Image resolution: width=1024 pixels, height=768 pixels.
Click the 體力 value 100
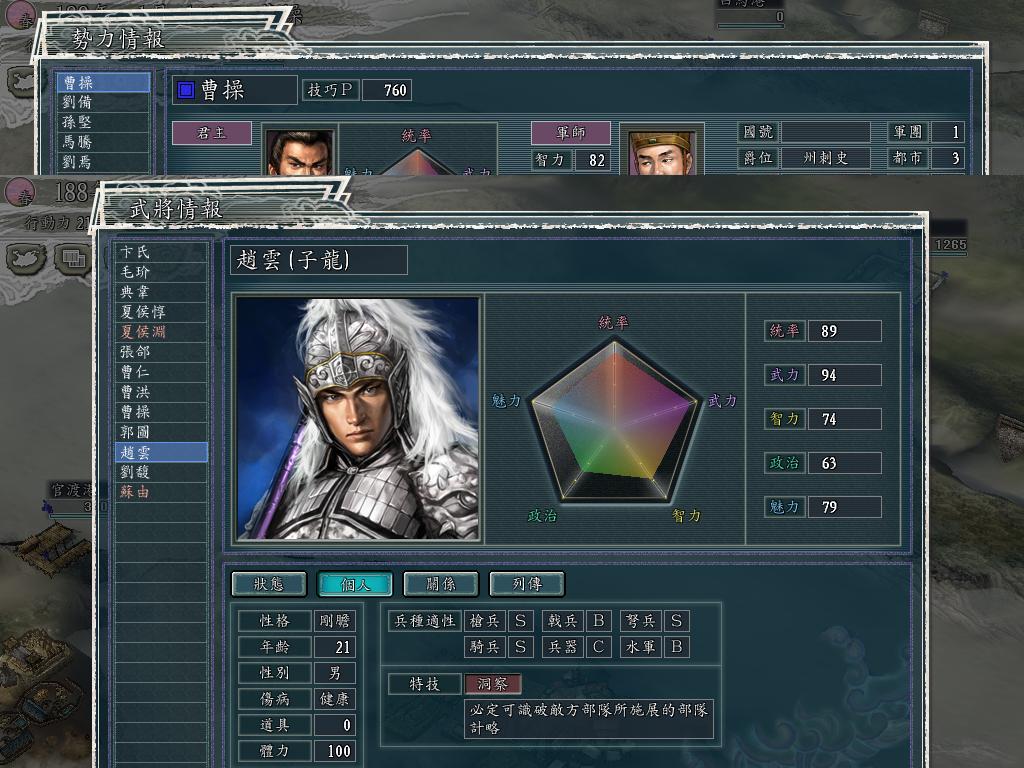coord(334,751)
